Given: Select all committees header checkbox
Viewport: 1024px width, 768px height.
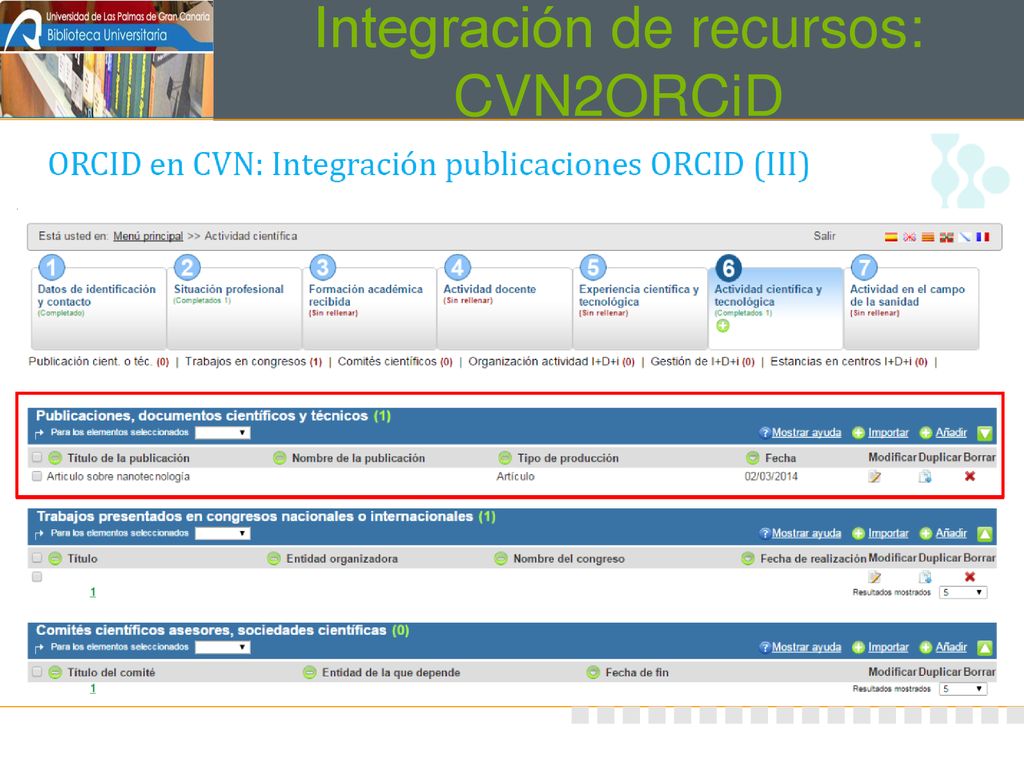Looking at the screenshot, I should tap(37, 671).
